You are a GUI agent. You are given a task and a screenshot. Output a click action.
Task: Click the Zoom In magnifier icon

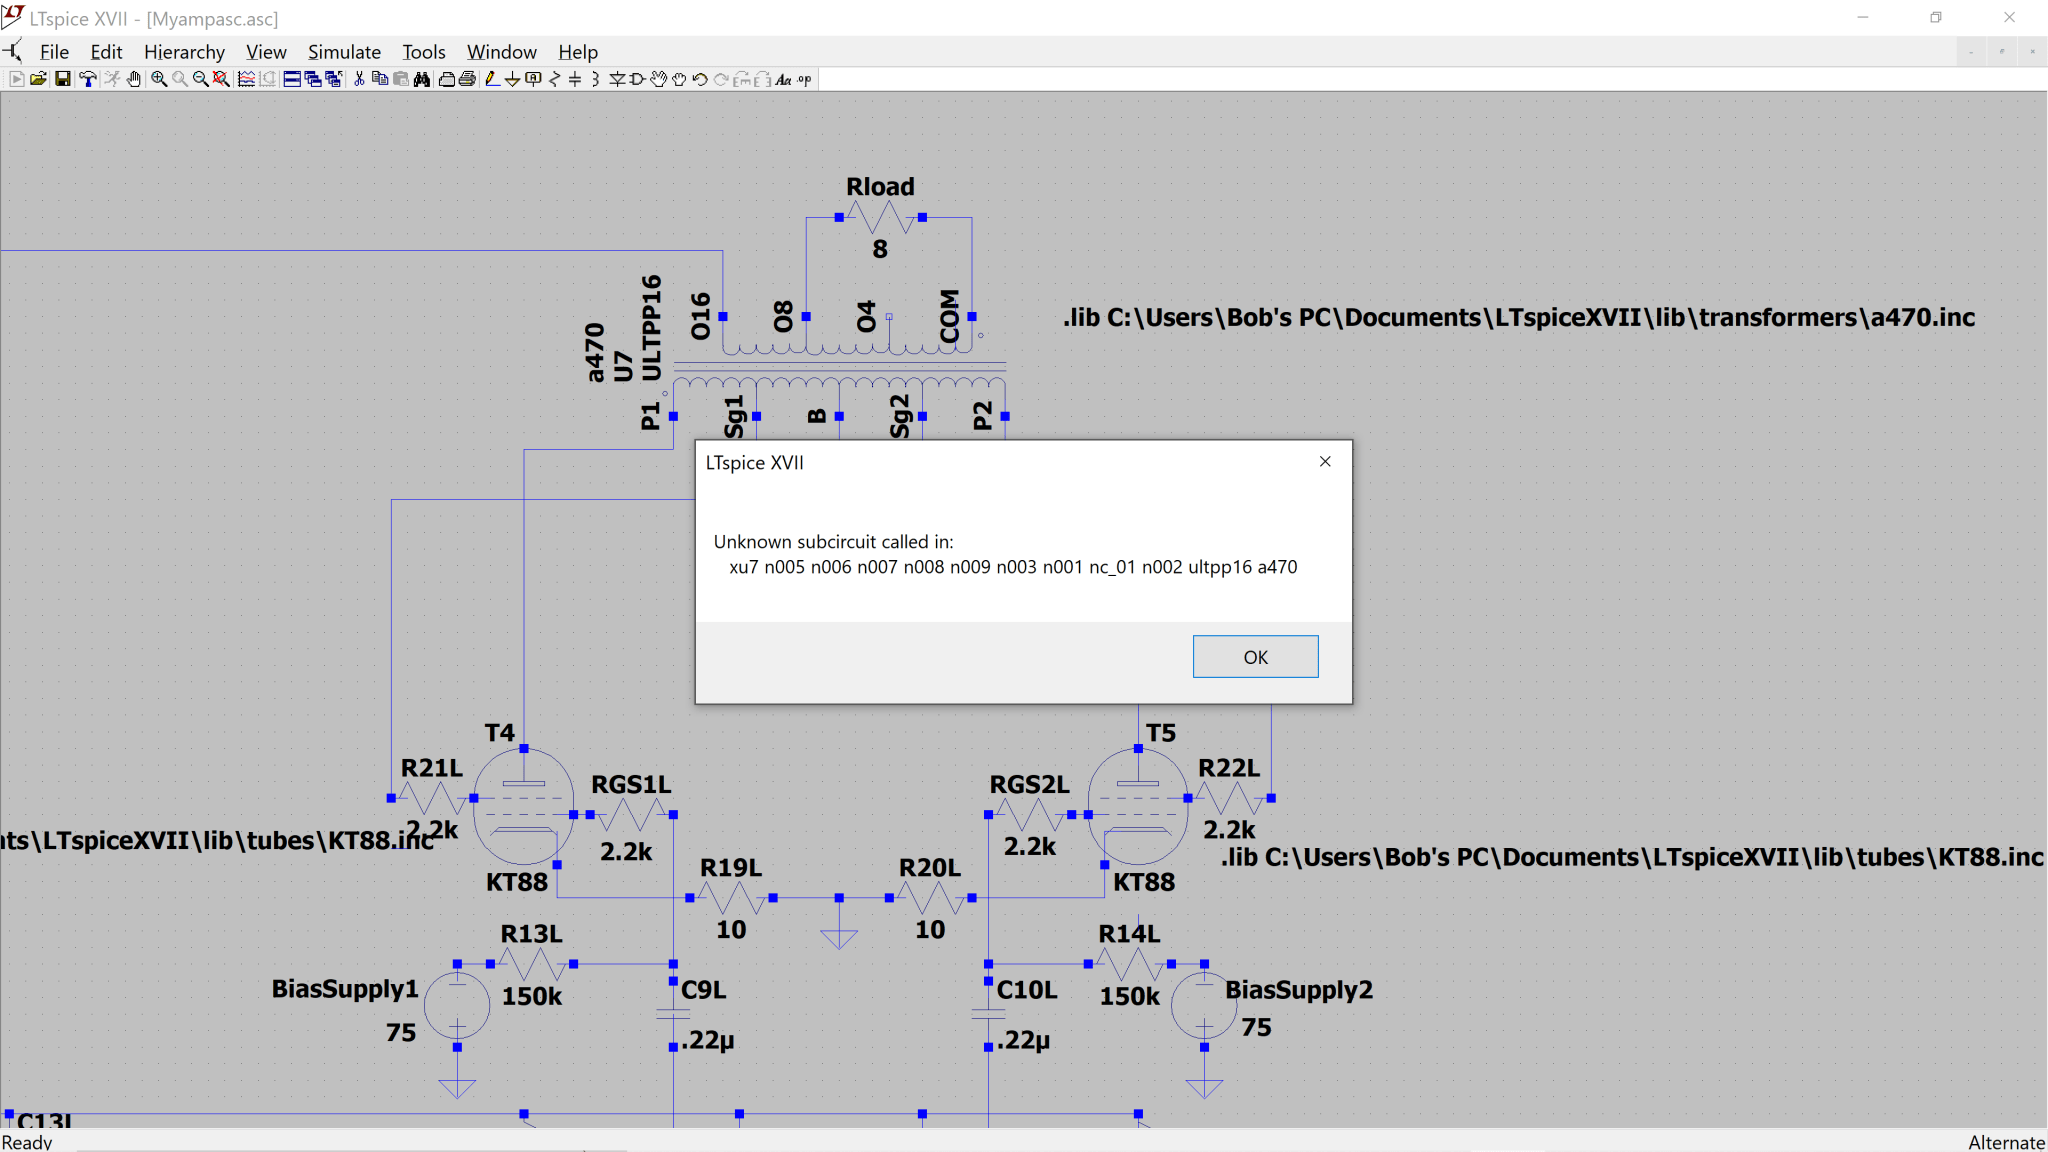tap(159, 79)
